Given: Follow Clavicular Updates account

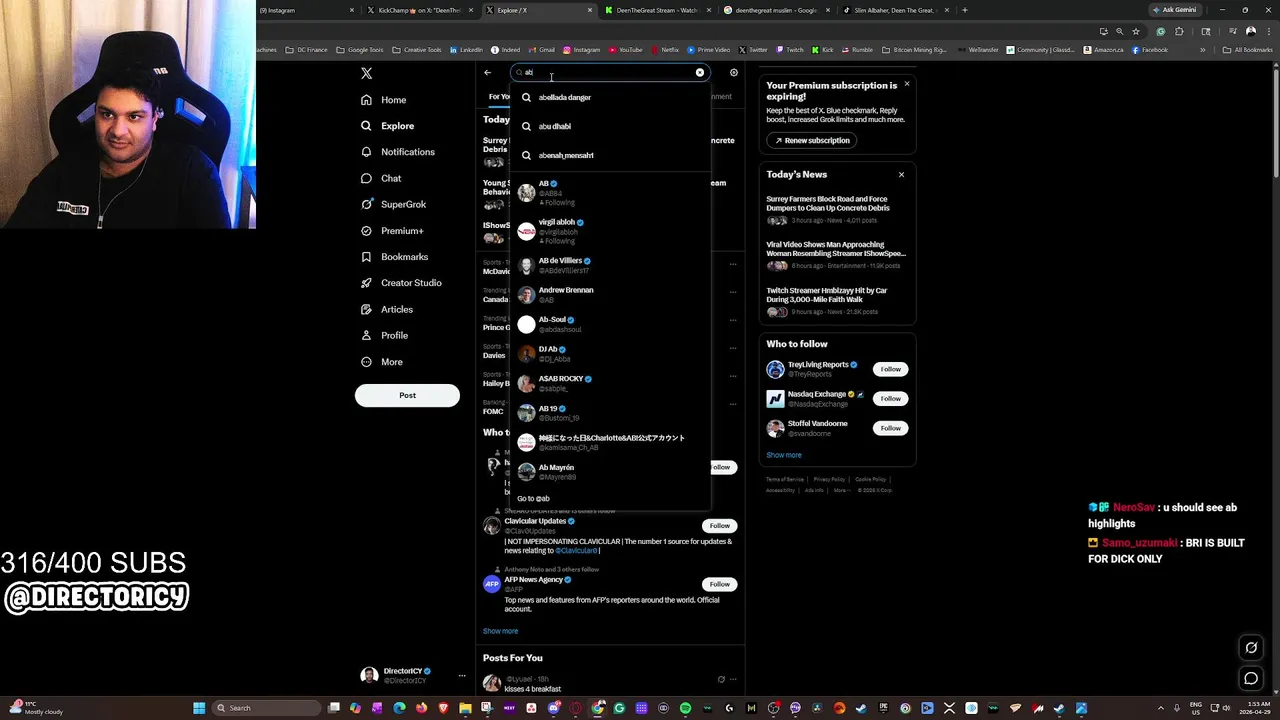Looking at the screenshot, I should click(x=720, y=525).
